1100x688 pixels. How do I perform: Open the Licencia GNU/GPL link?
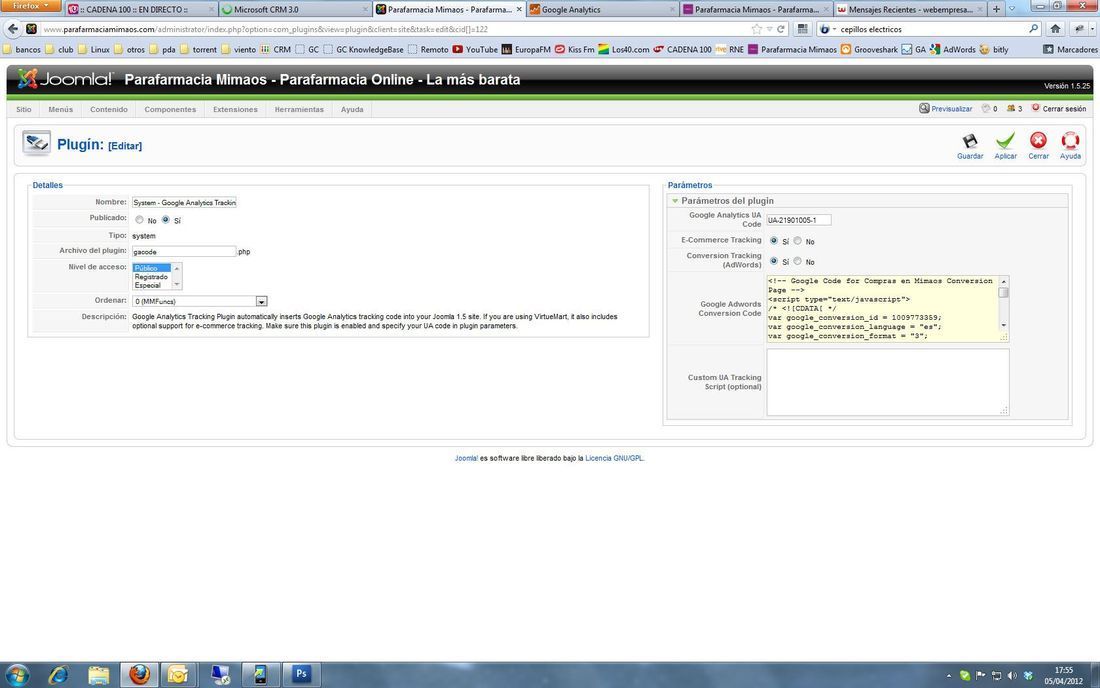click(x=614, y=458)
